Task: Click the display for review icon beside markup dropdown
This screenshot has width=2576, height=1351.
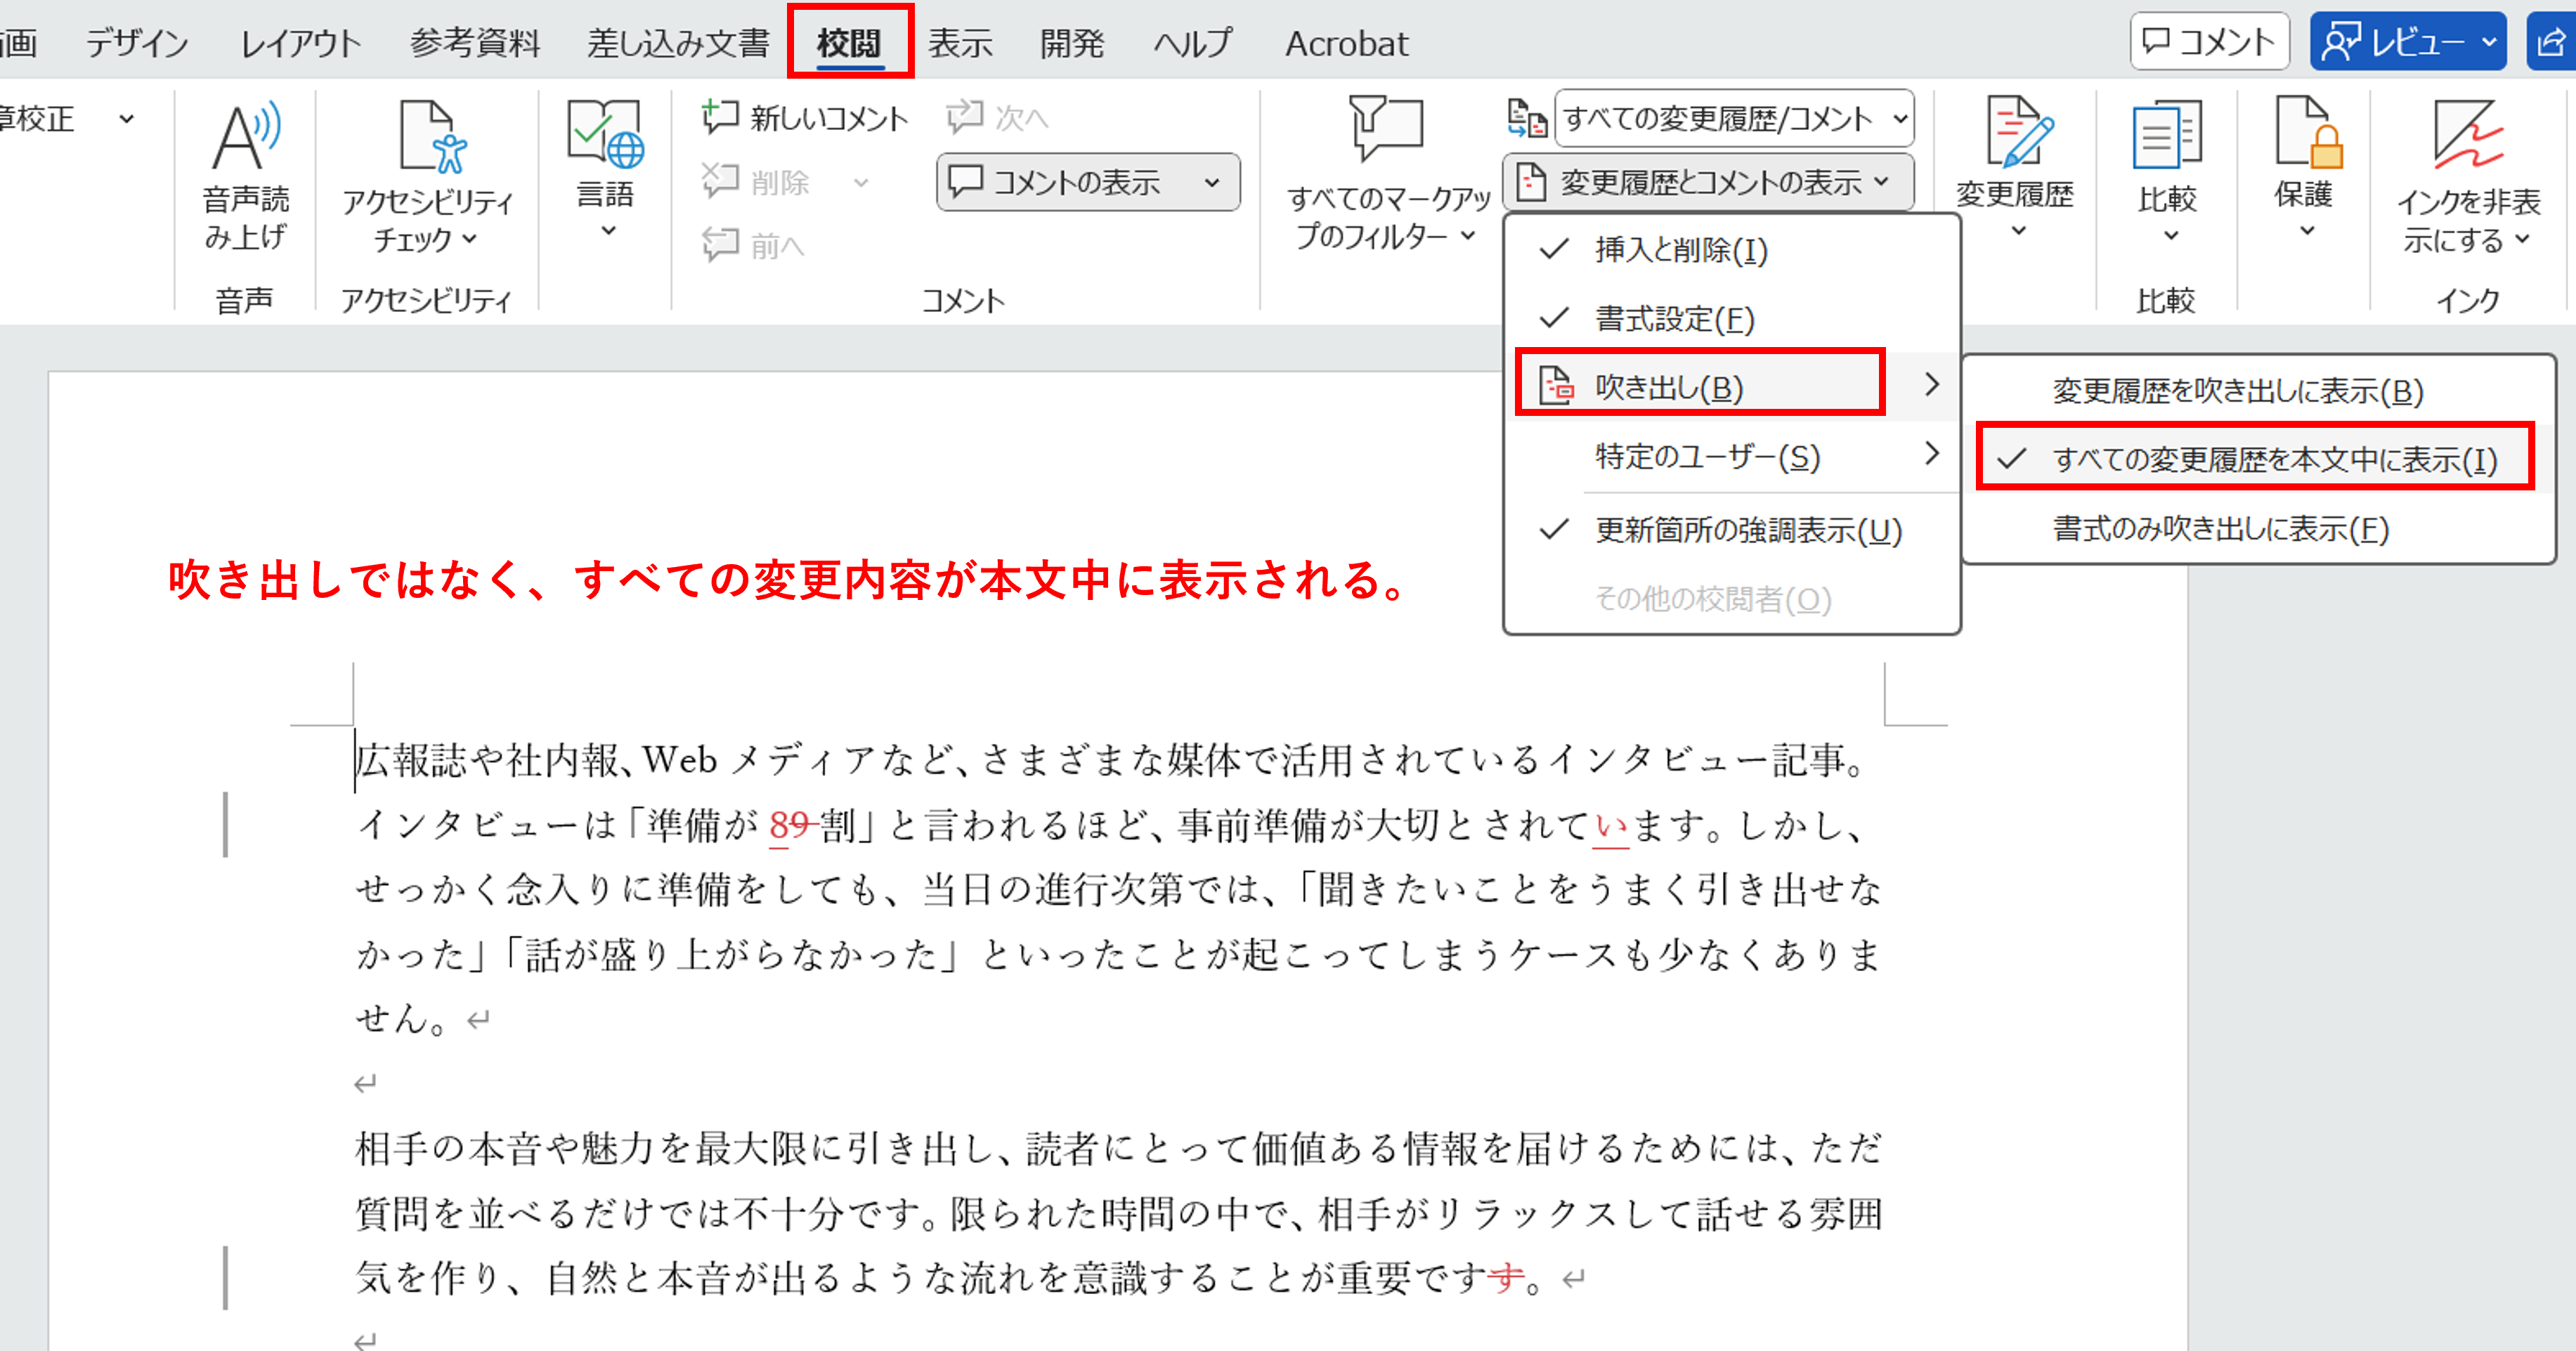Action: coord(1526,118)
